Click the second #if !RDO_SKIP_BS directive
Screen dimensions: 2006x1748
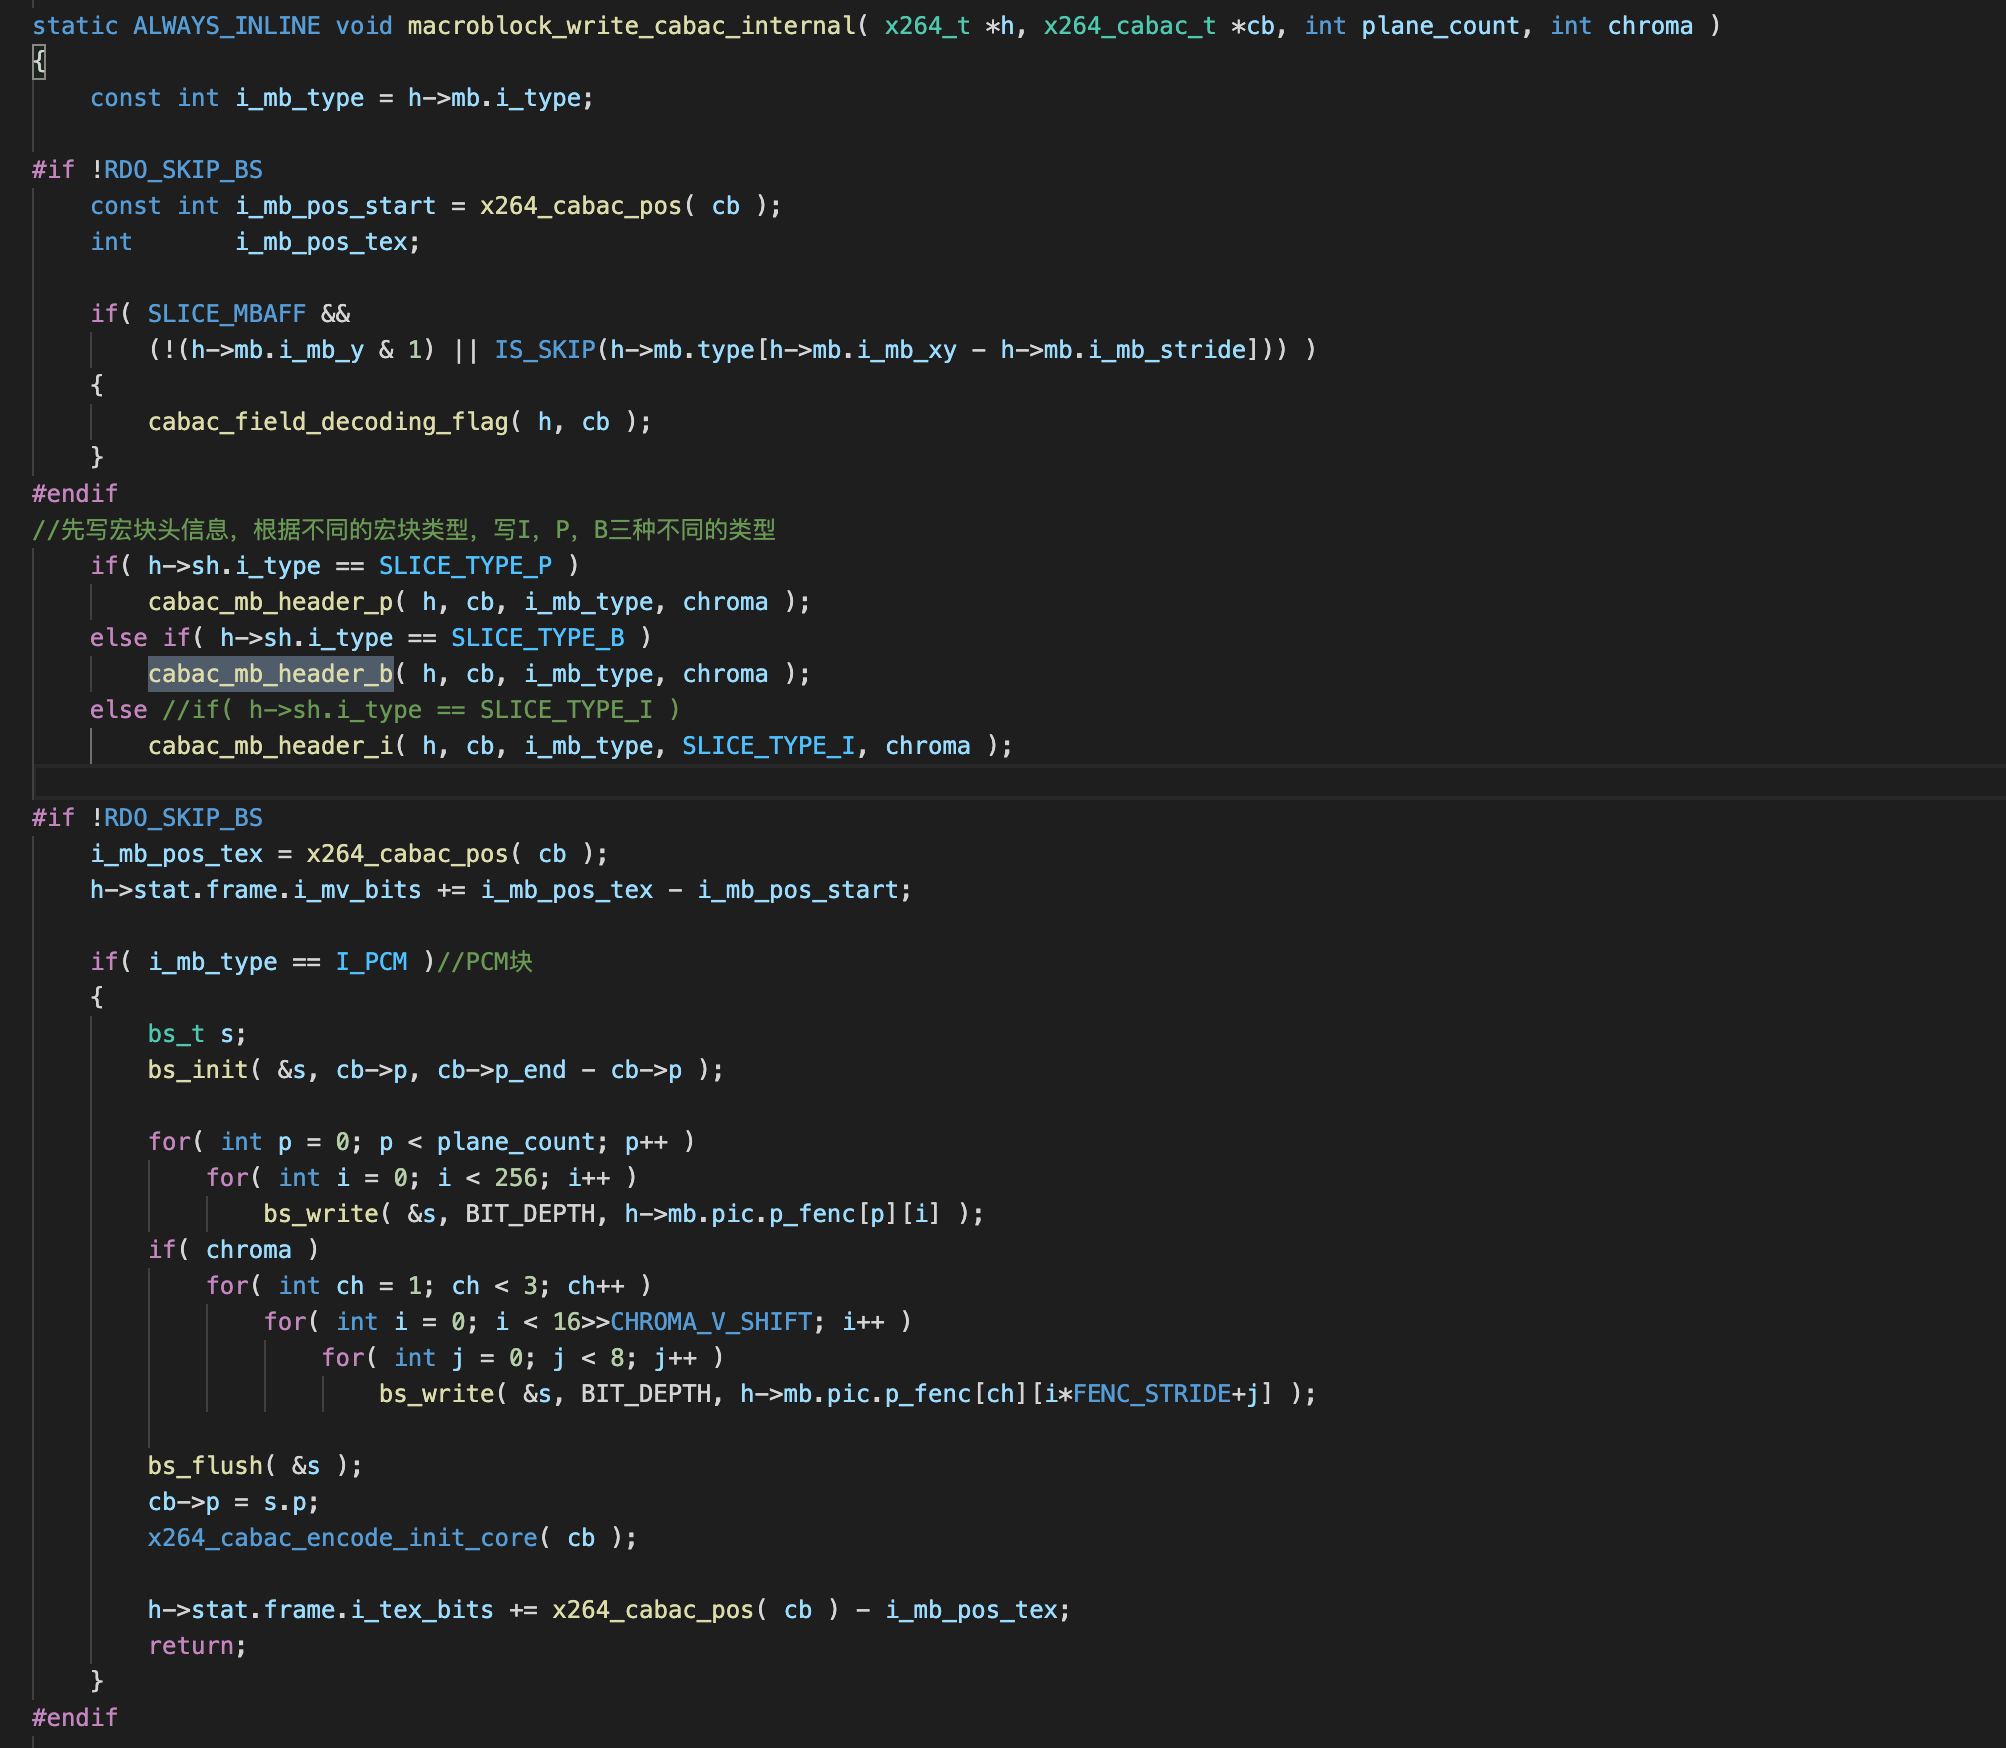[x=147, y=818]
